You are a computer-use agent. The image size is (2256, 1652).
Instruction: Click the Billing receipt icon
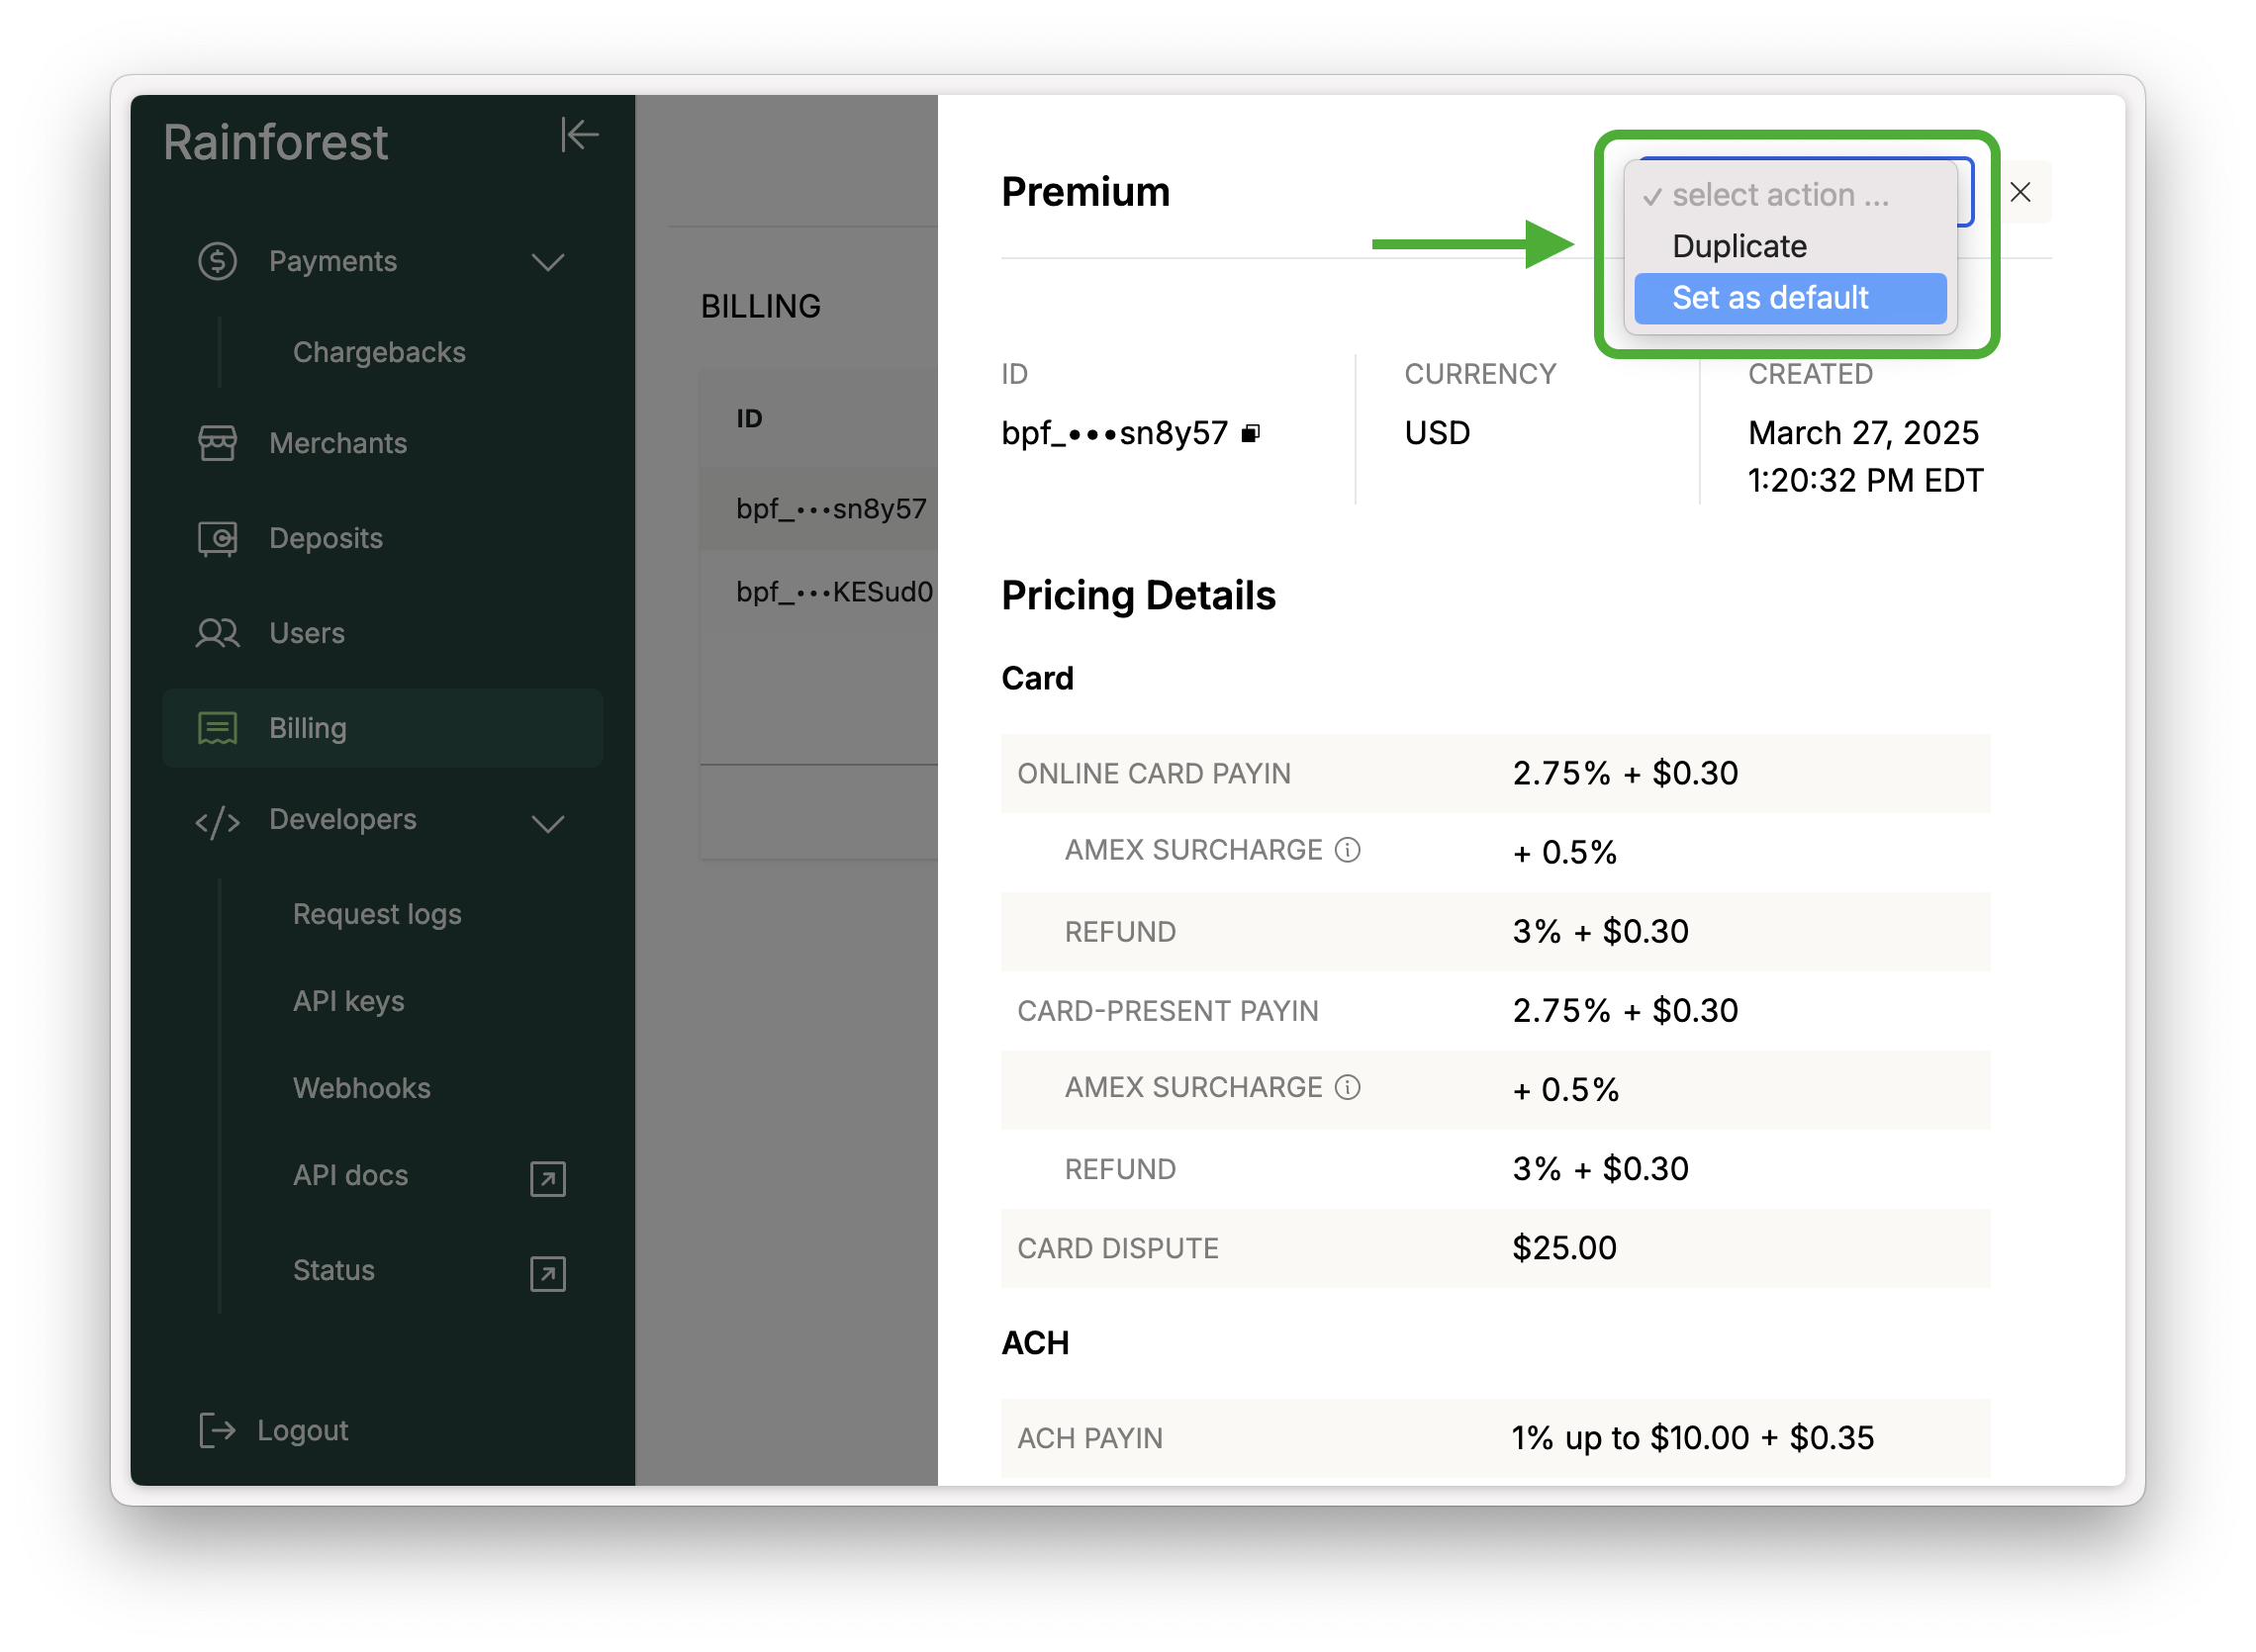tap(217, 728)
